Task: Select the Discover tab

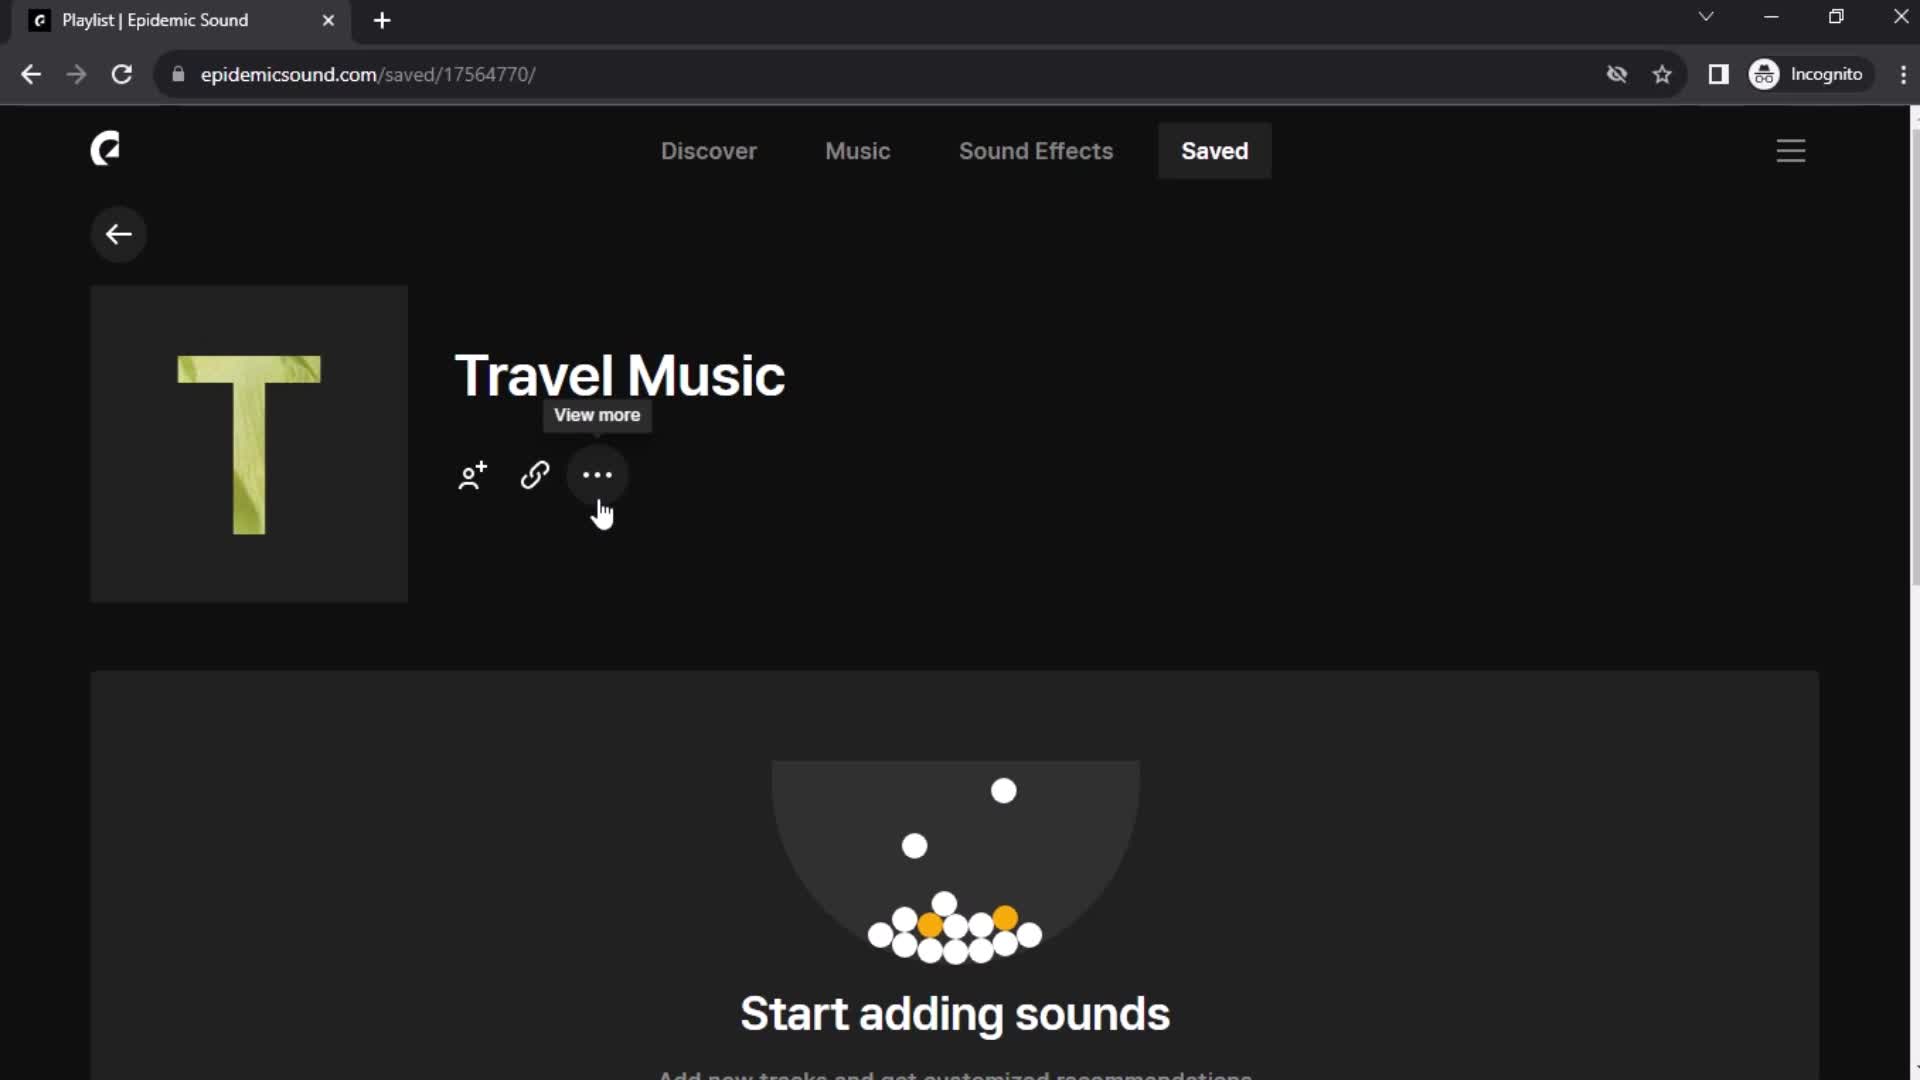Action: [708, 150]
